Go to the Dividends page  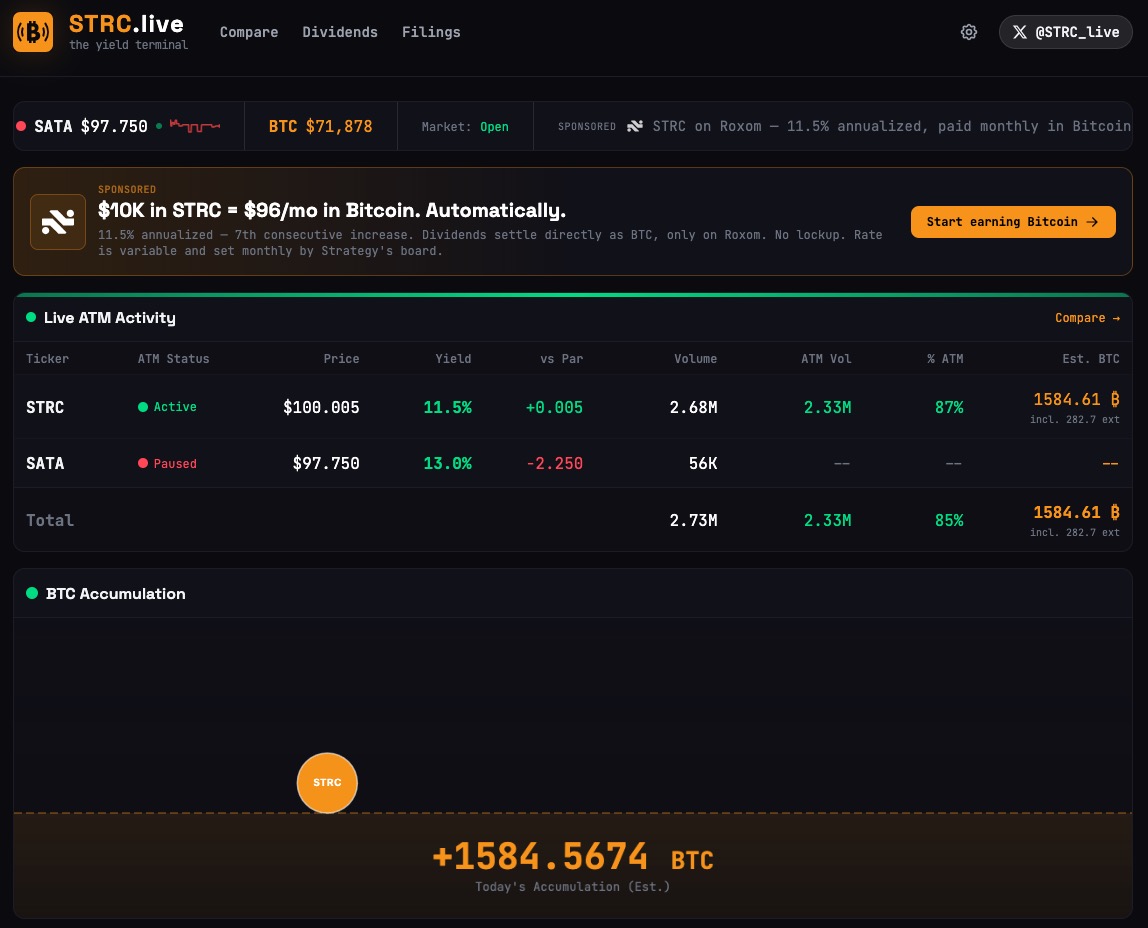[x=340, y=32]
